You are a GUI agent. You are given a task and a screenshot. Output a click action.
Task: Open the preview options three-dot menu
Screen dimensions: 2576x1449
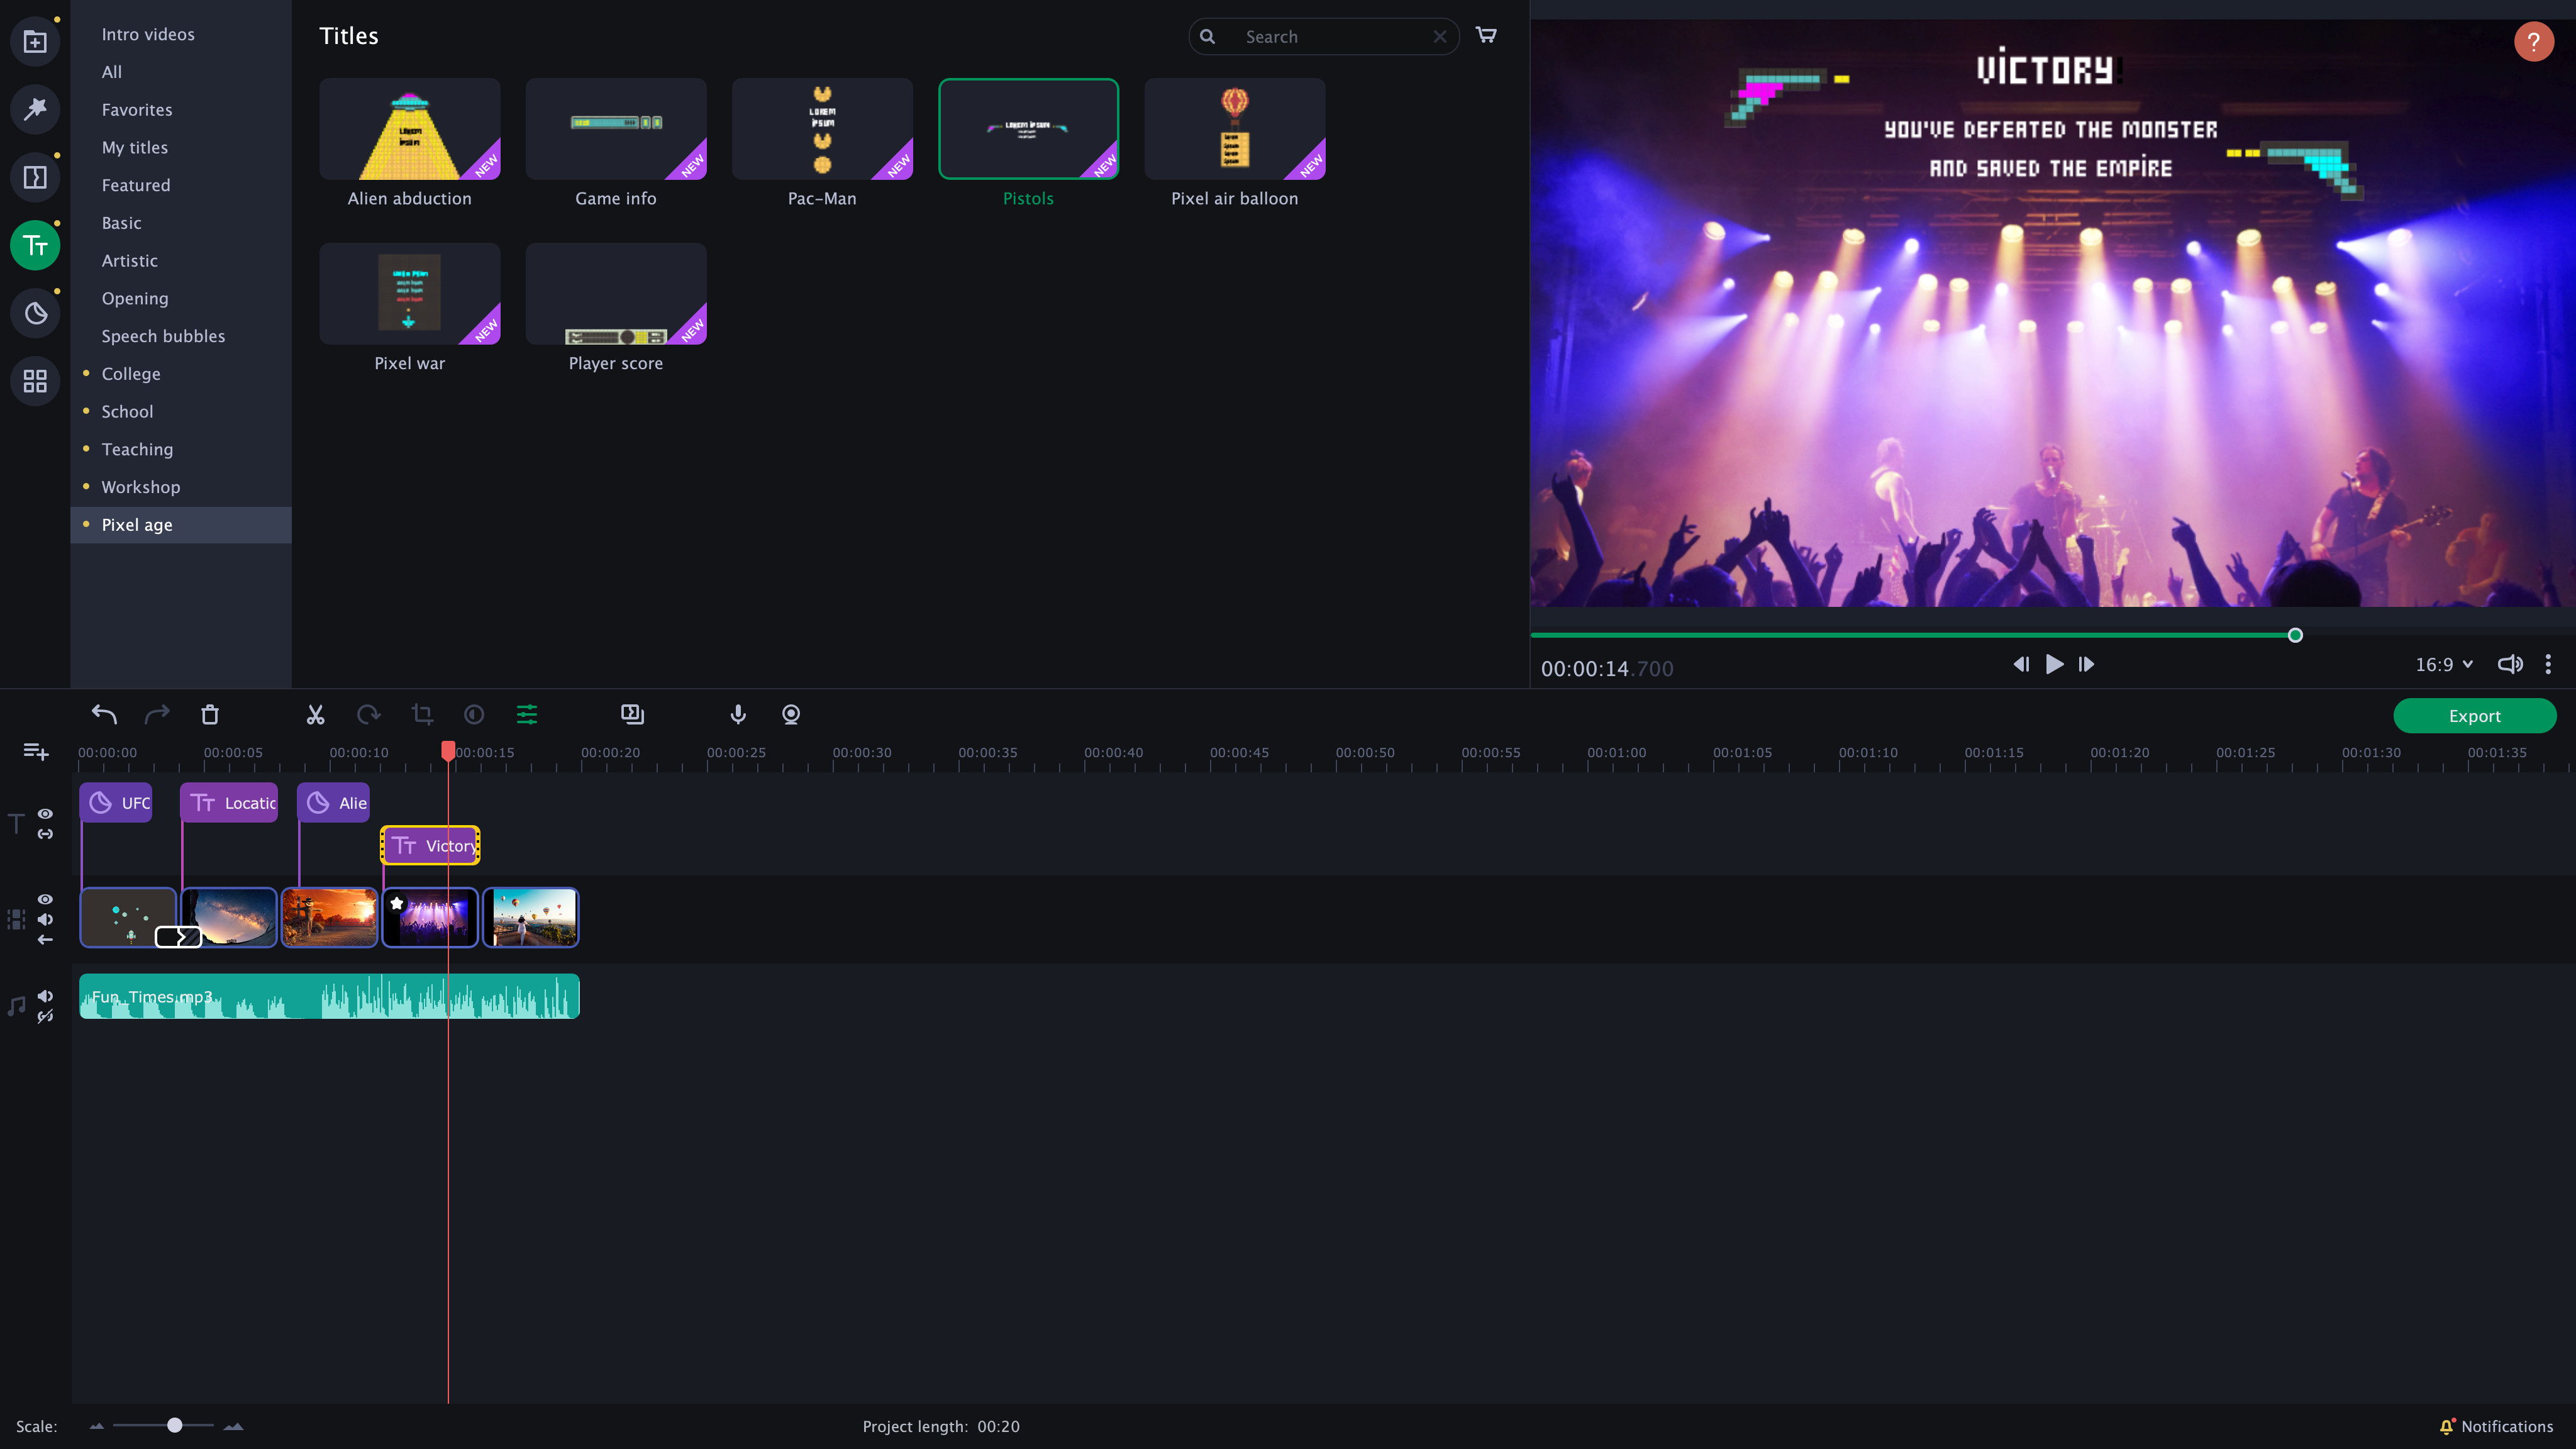pos(2548,664)
